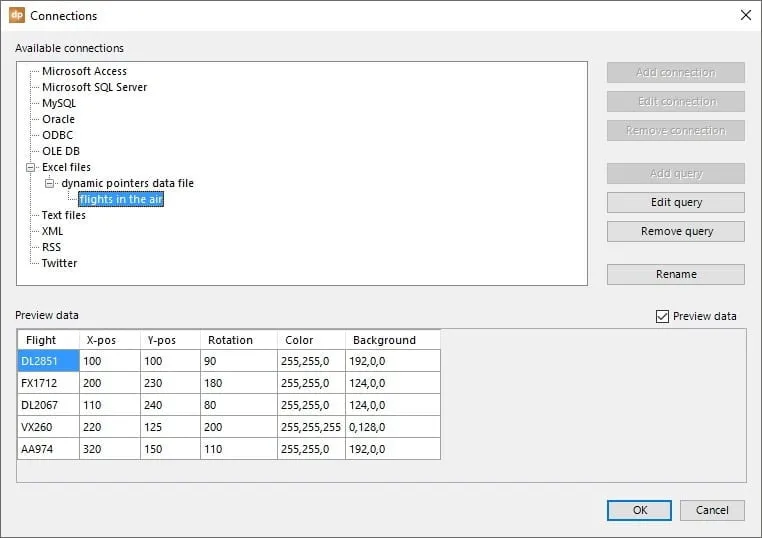The height and width of the screenshot is (538, 762).
Task: Select OLE DB connection type
Action: [x=61, y=152]
